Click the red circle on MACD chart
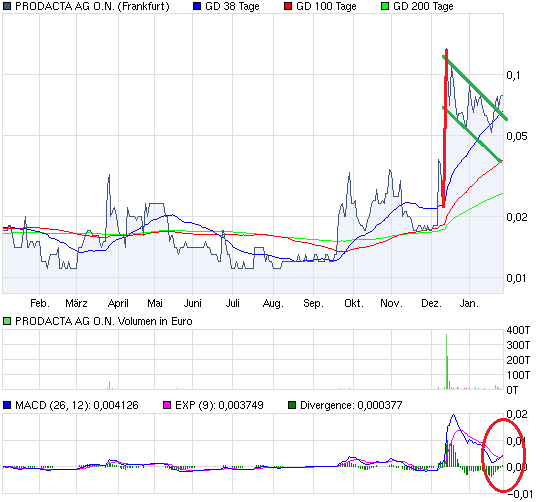 [503, 455]
